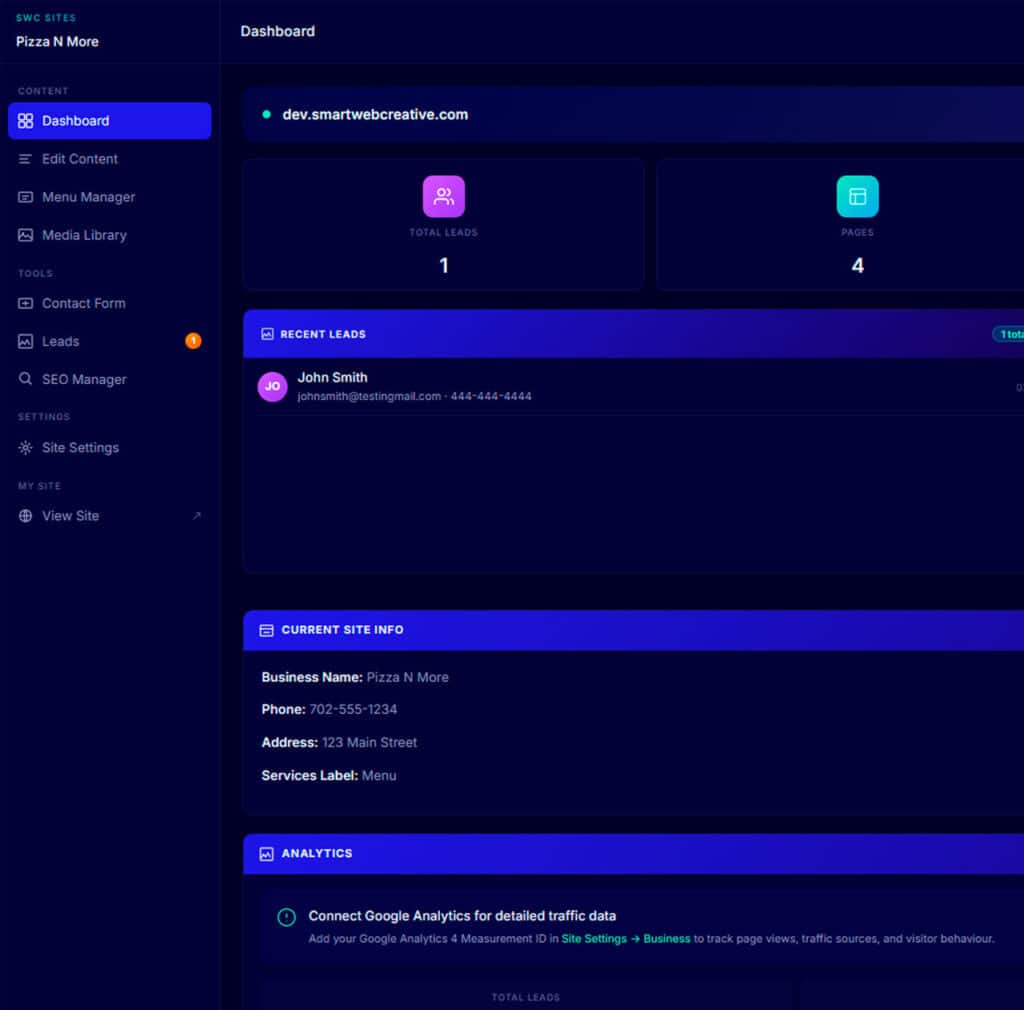Click the dev.smartwebcreative.com domain text

click(375, 114)
